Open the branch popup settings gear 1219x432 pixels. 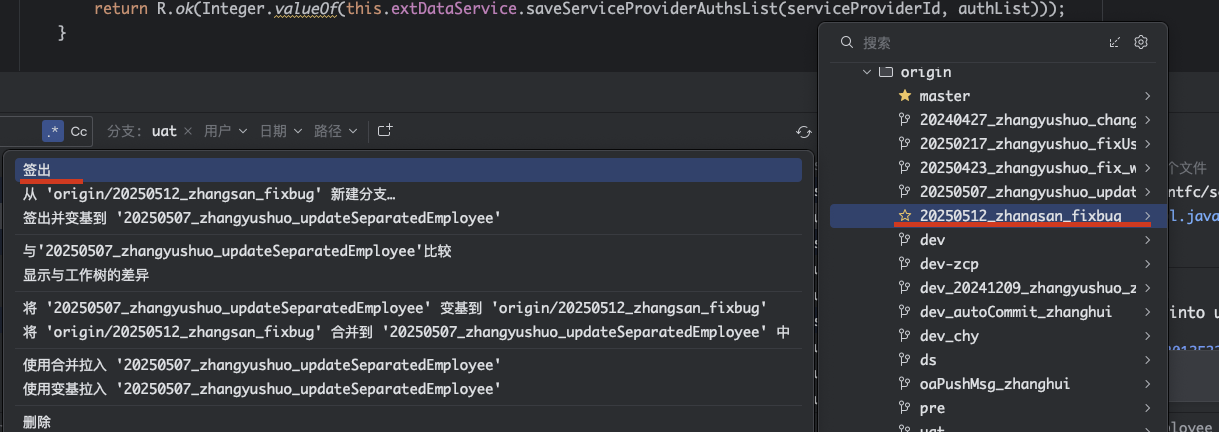(1141, 43)
